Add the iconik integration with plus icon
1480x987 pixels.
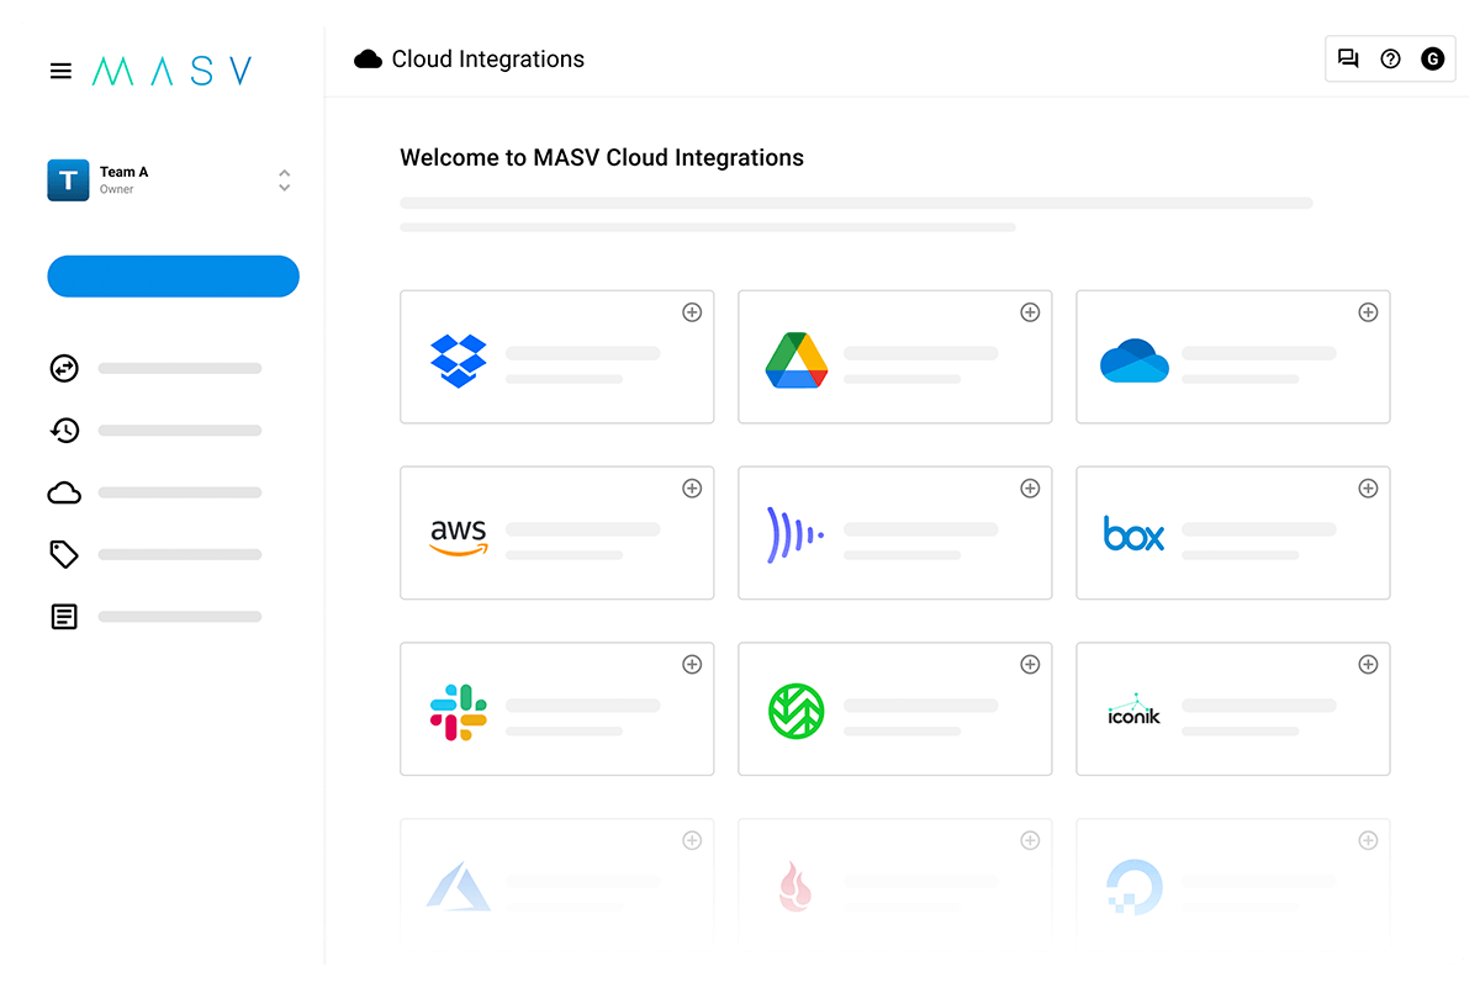(1368, 664)
